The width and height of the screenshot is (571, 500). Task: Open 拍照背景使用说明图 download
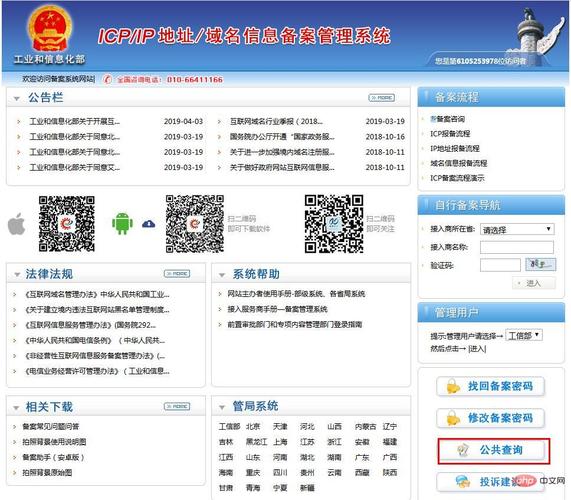[54, 442]
